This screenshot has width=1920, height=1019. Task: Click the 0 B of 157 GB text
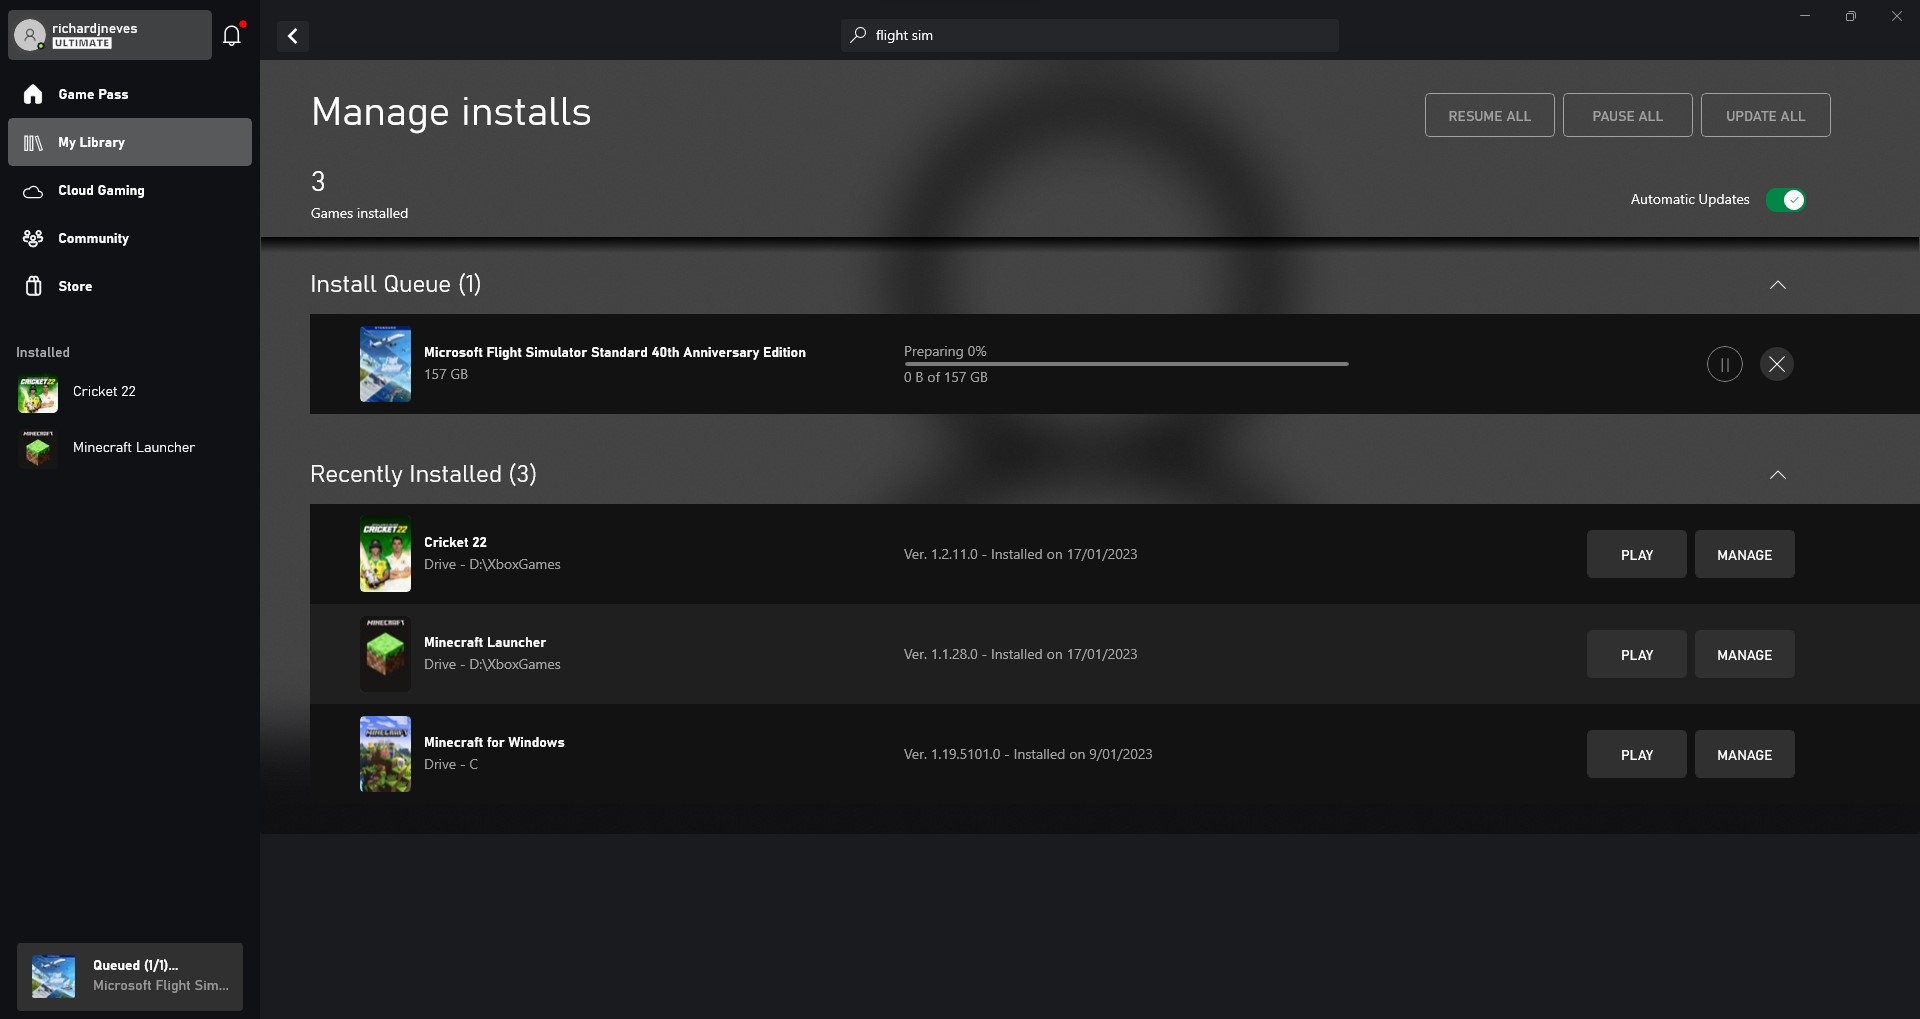(x=945, y=377)
